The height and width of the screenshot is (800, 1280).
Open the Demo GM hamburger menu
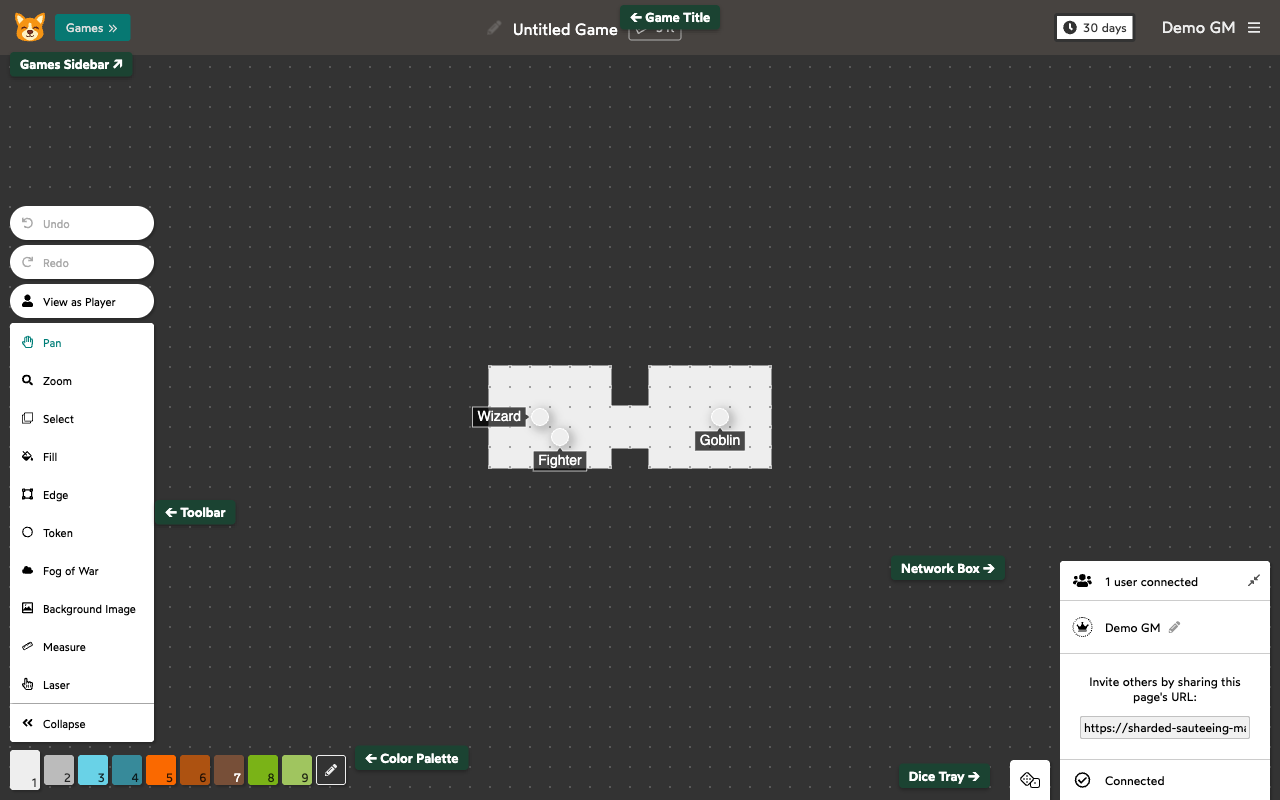click(1254, 28)
